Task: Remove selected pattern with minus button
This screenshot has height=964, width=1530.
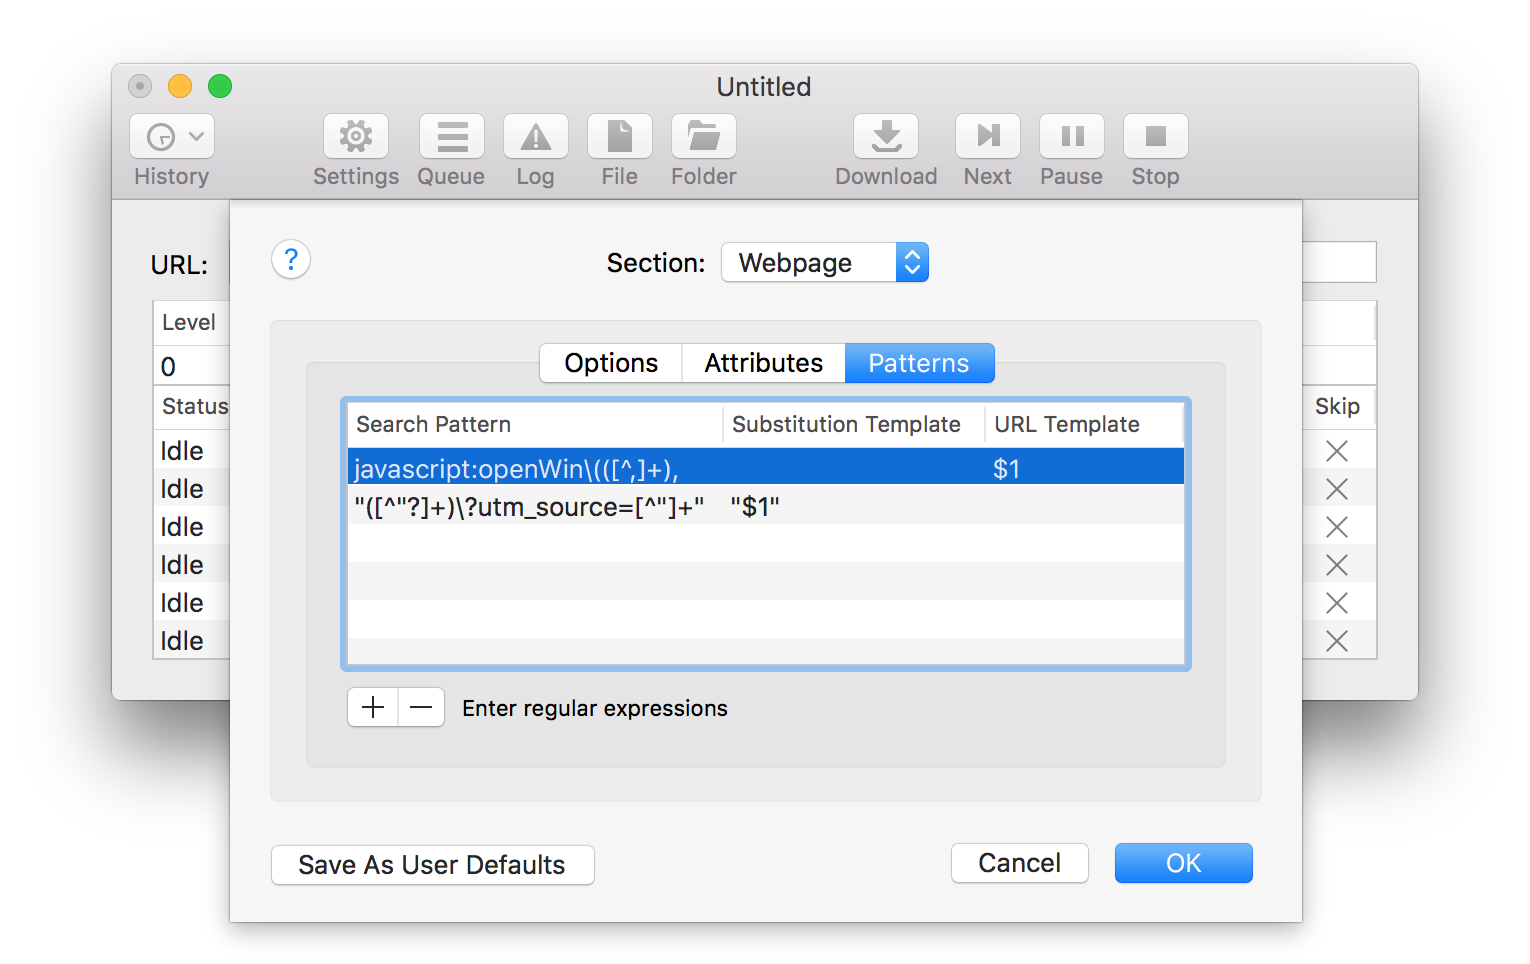Action: pyautogui.click(x=421, y=708)
